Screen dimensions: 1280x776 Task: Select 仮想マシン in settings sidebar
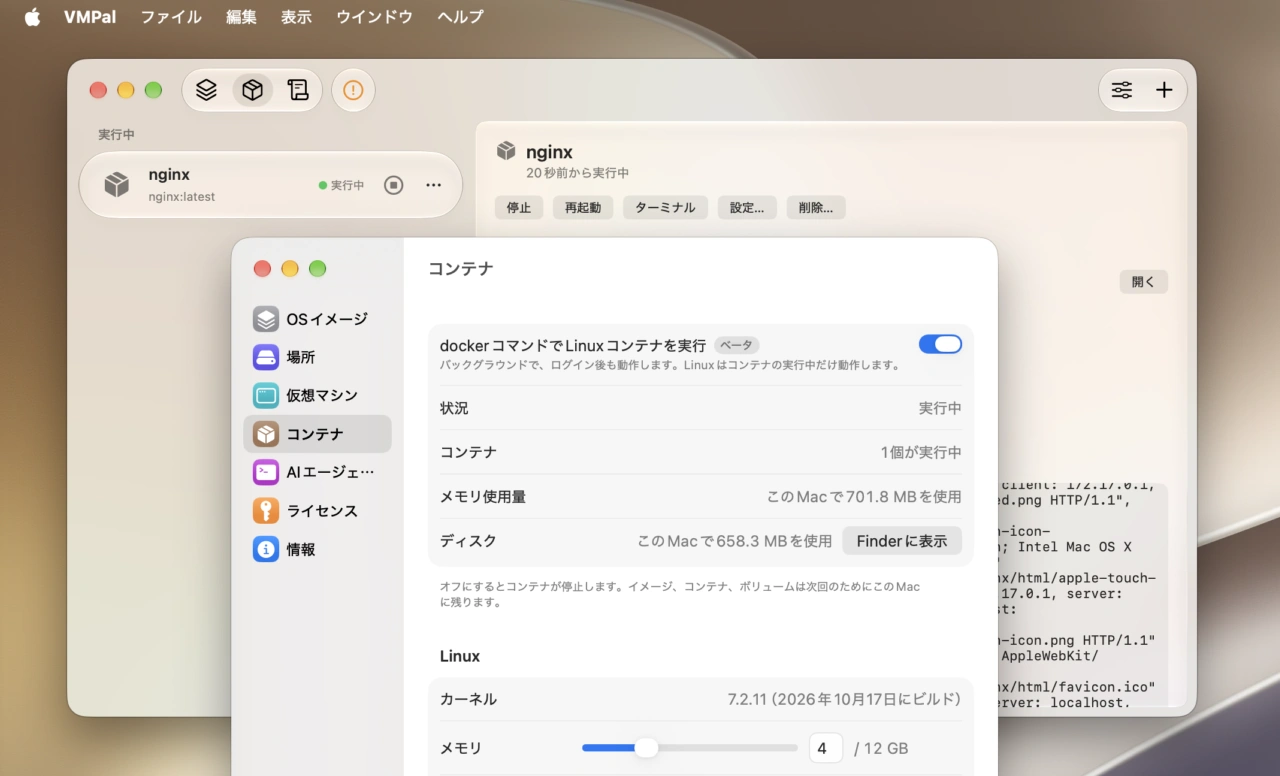pos(317,395)
